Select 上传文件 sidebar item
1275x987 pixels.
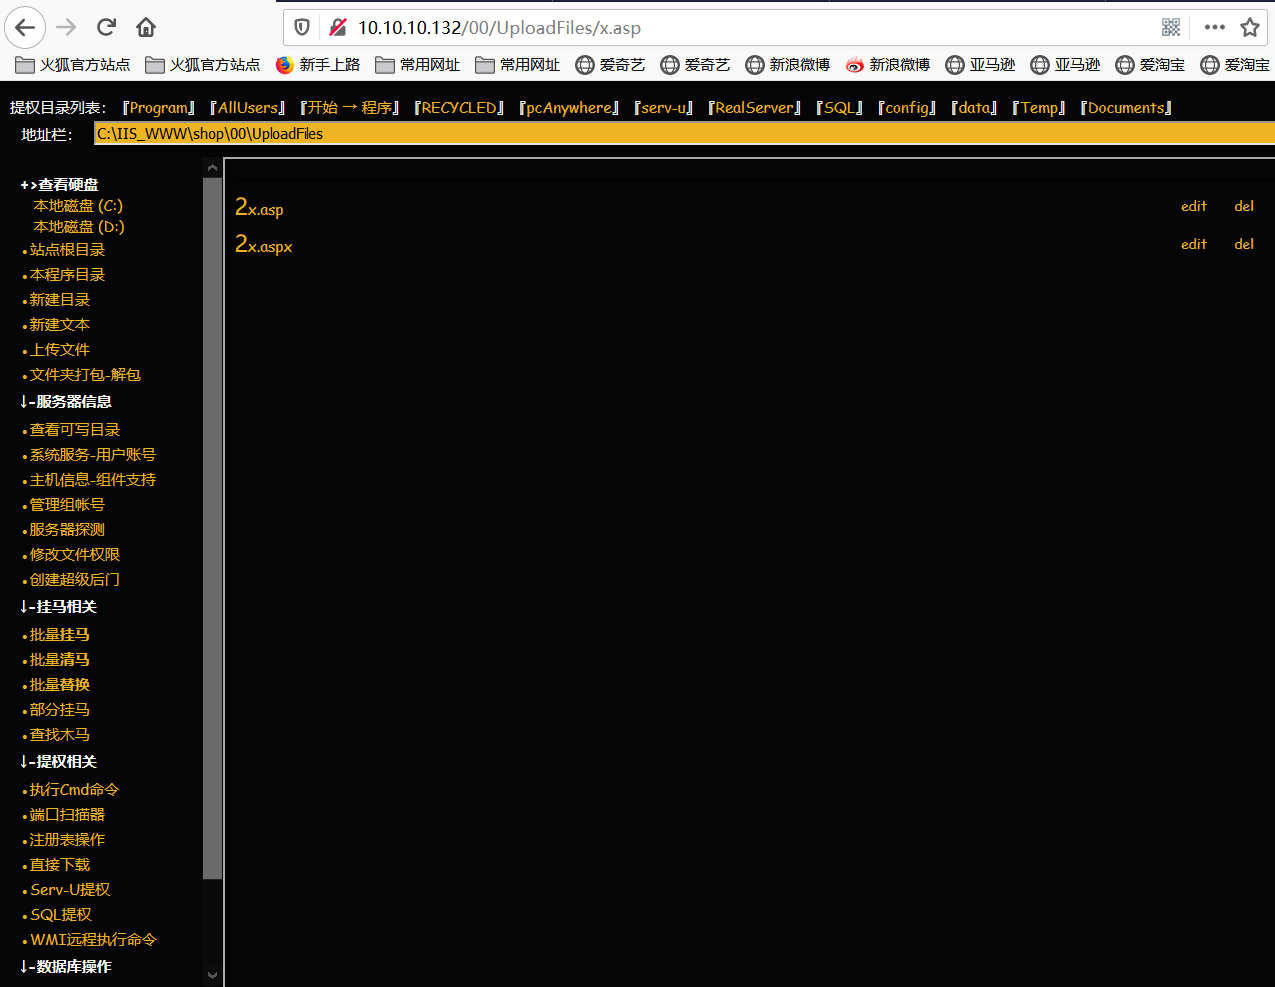(x=59, y=350)
